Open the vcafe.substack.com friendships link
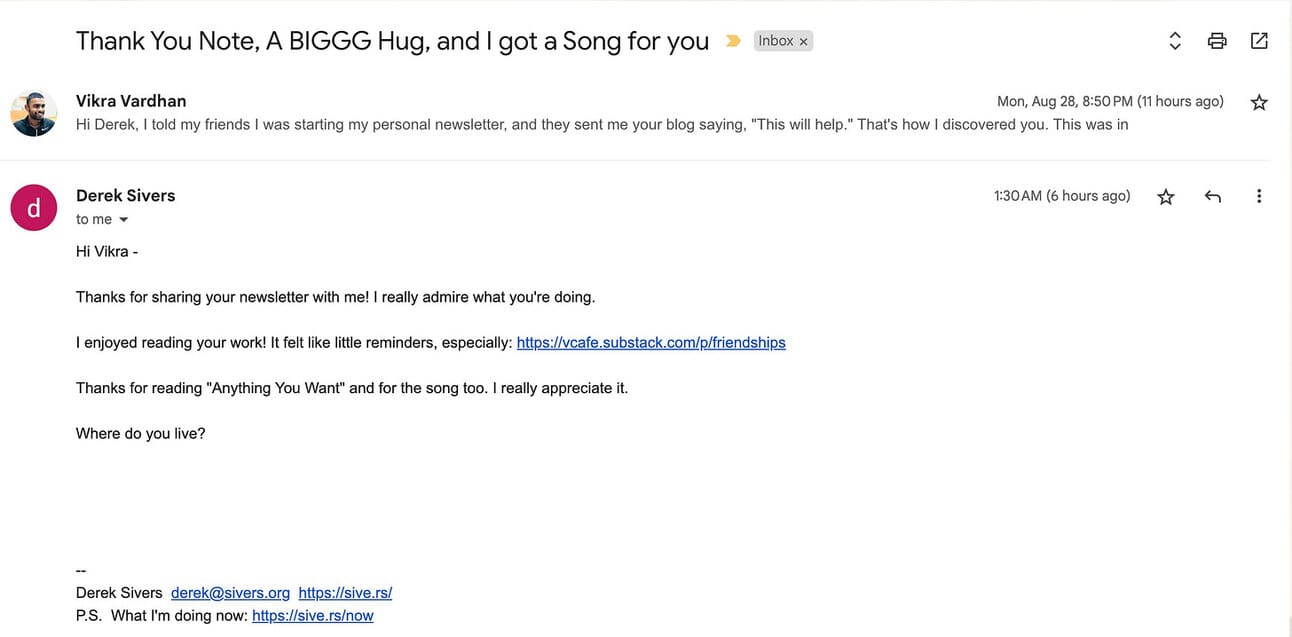 651,343
